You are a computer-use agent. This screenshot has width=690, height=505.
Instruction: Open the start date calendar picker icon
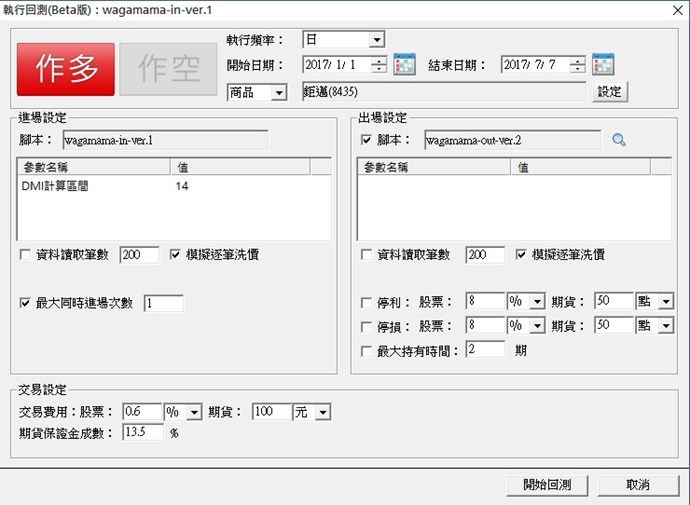[404, 65]
